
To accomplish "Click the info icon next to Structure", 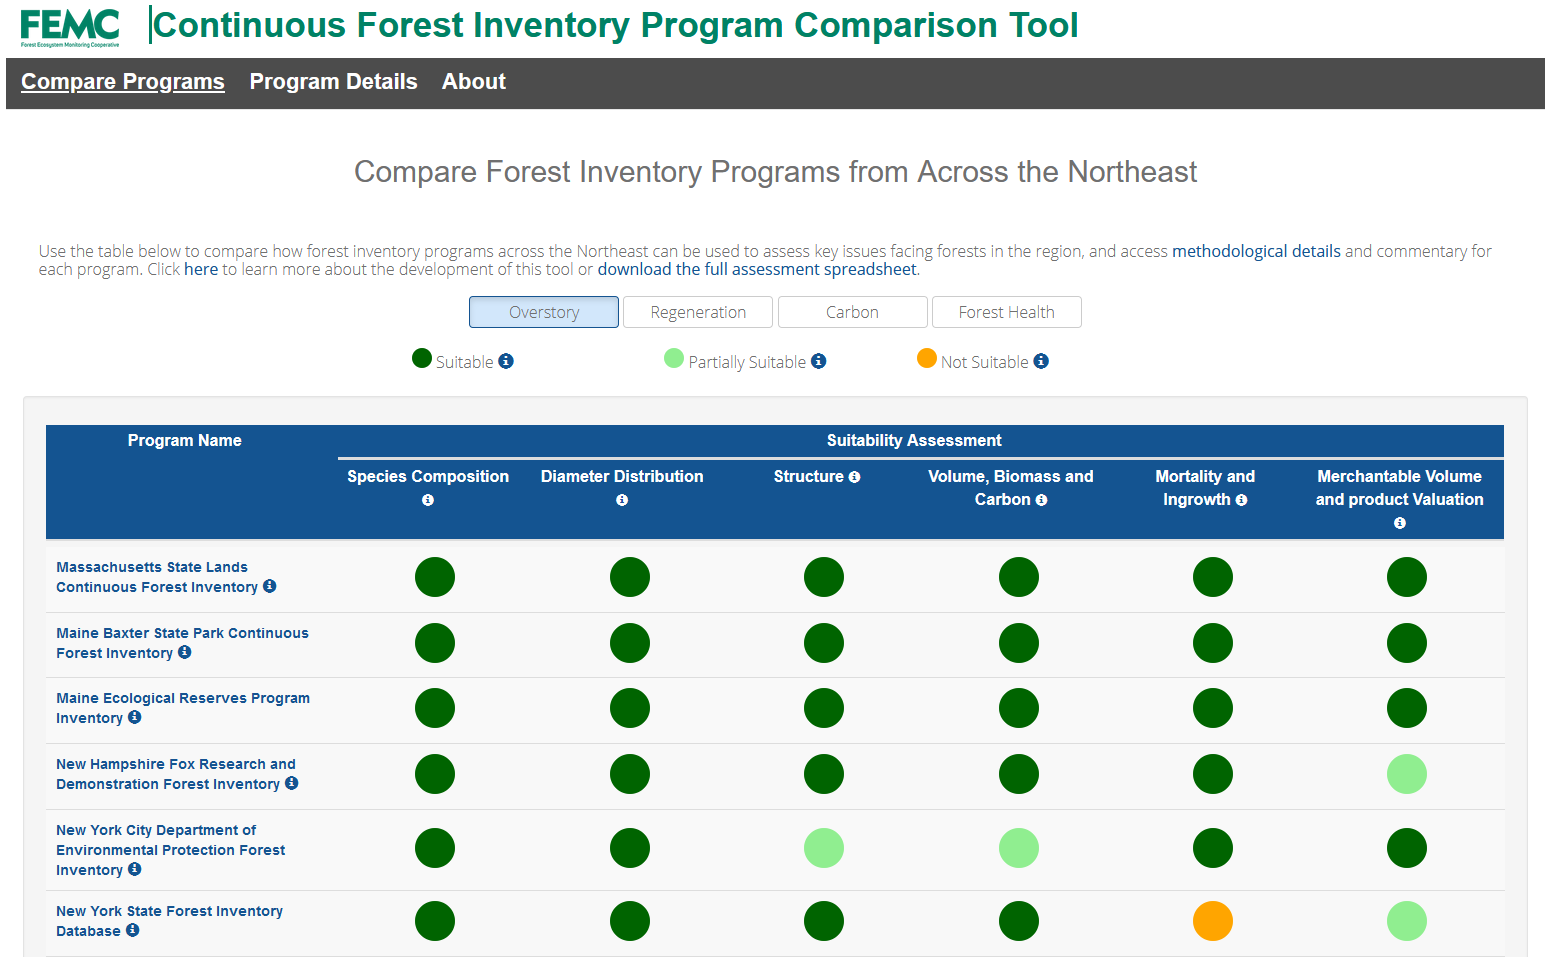I will tap(854, 476).
